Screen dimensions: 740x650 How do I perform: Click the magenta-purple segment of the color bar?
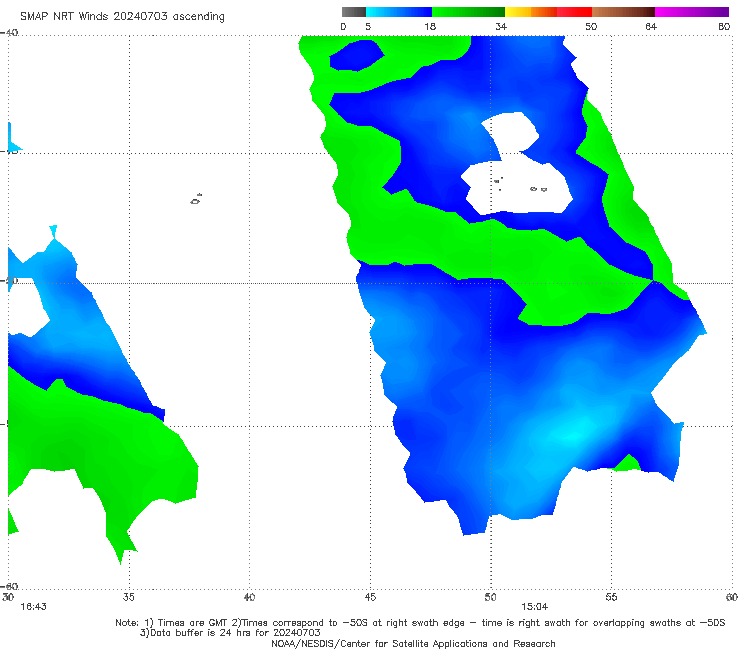coord(692,12)
